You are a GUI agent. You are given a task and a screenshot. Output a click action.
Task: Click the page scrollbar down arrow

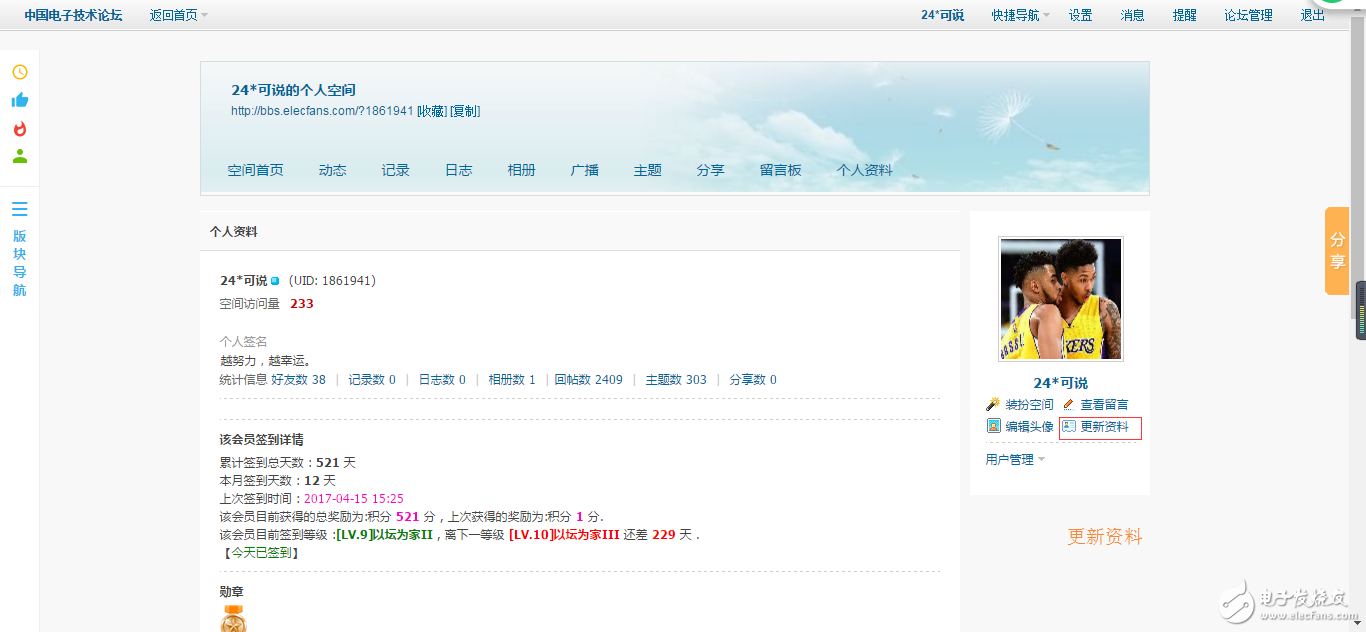click(x=1357, y=623)
